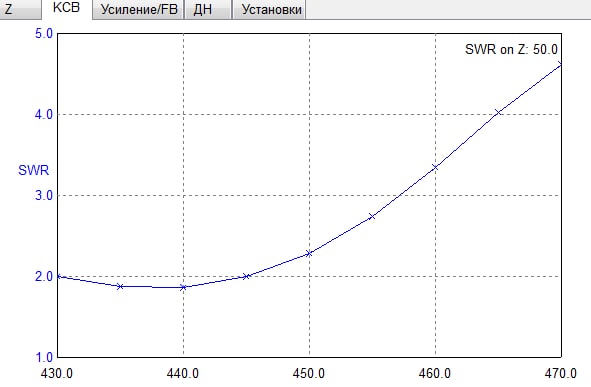This screenshot has width=591, height=387.
Task: Click the SWR curve marker at 440.0
Action: [x=184, y=288]
